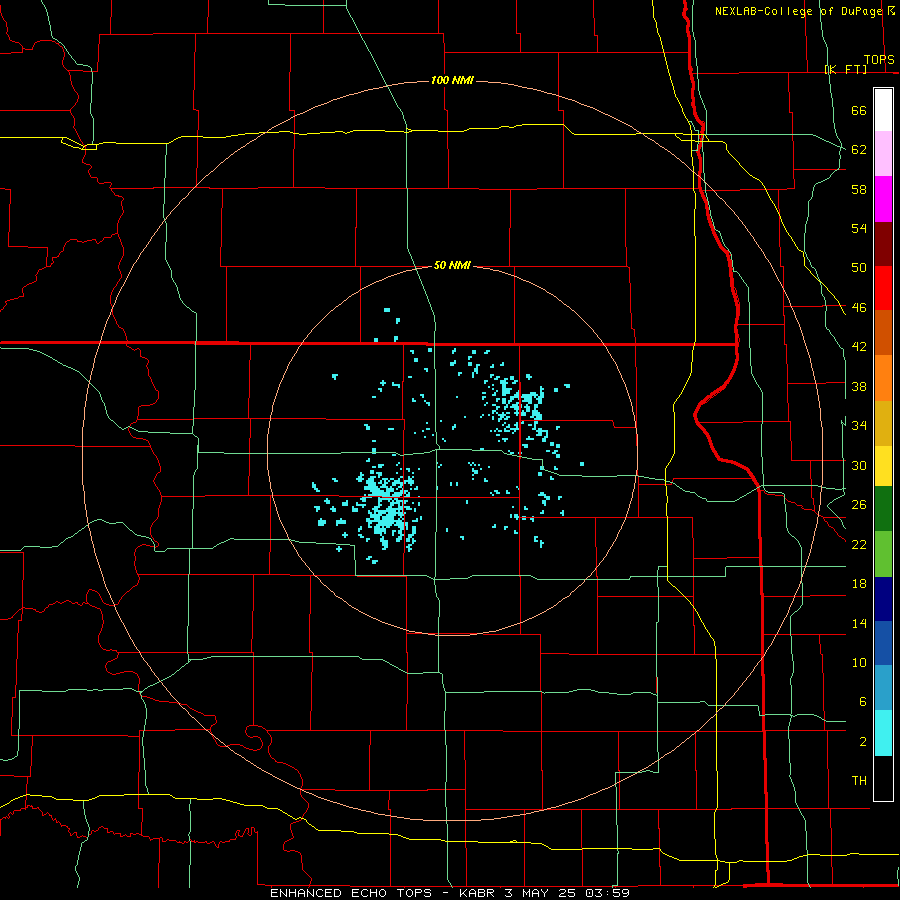The height and width of the screenshot is (900, 900).
Task: Click the dark green 26 K FT swatch
Action: (883, 509)
